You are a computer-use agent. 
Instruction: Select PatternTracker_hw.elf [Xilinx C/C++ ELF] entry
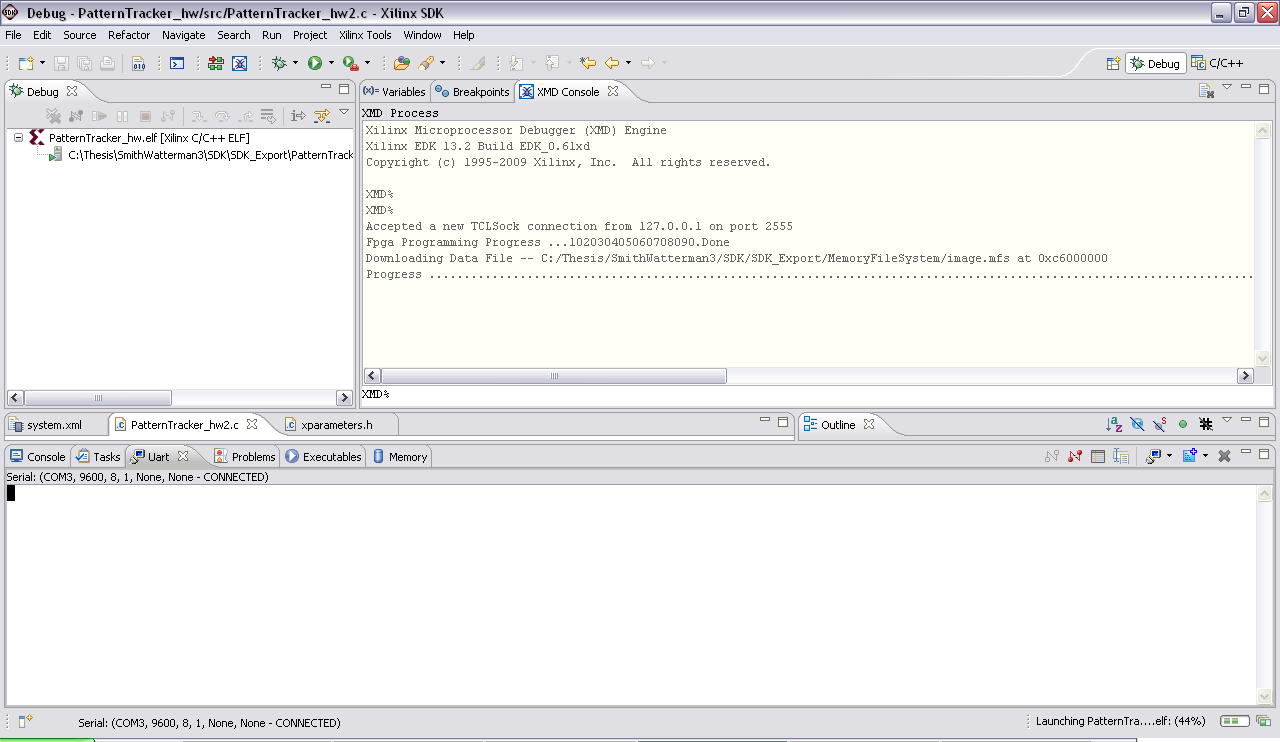pyautogui.click(x=149, y=138)
